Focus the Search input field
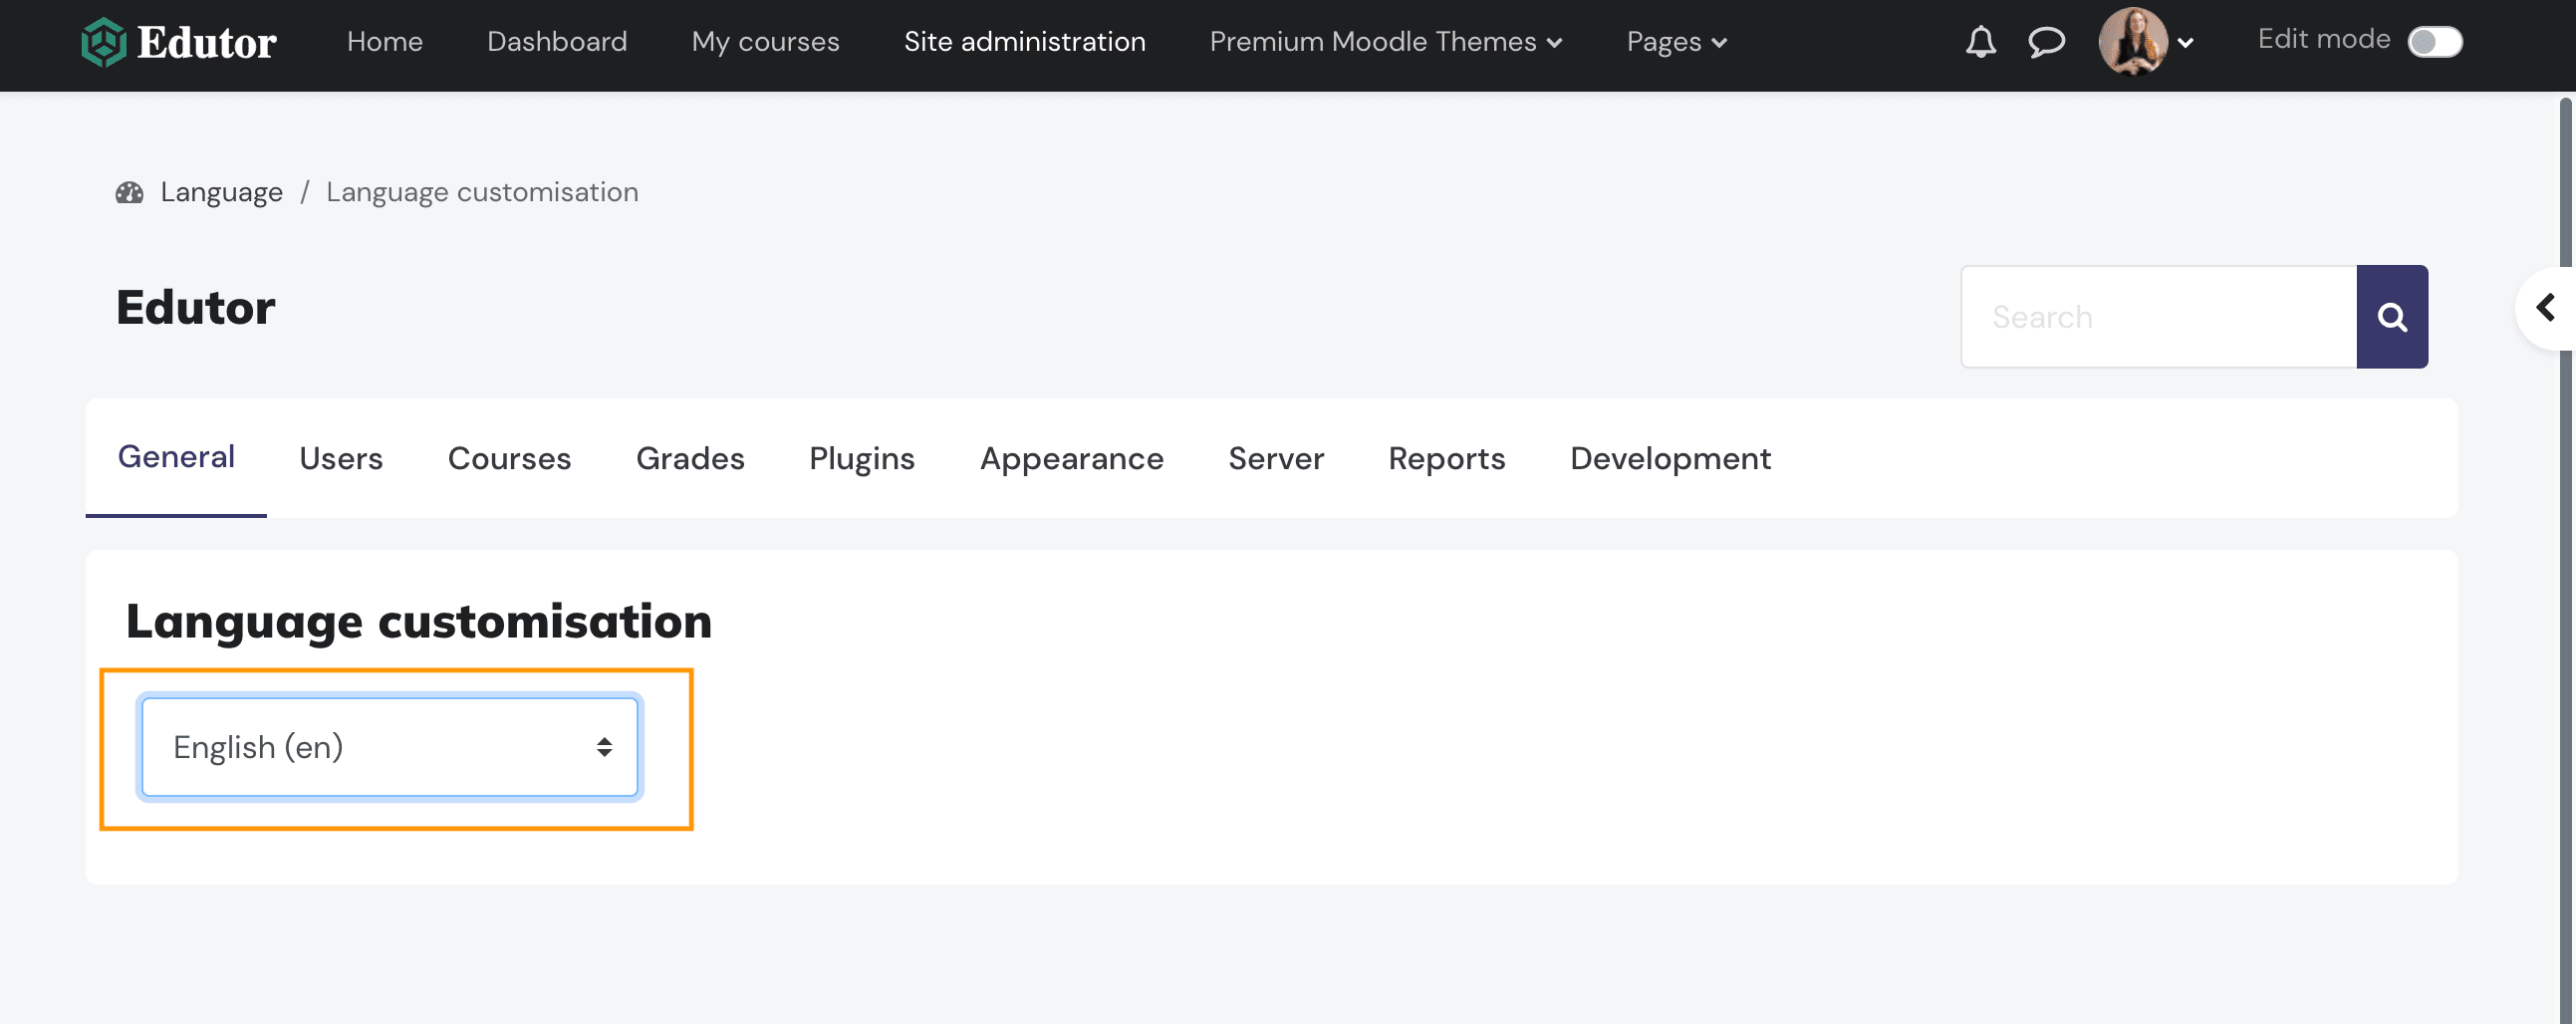This screenshot has width=2576, height=1024. [2159, 317]
